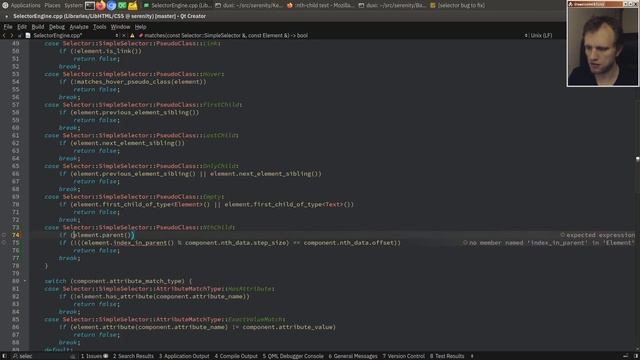Click the locator search field
This screenshot has height=360, width=640.
43,356
